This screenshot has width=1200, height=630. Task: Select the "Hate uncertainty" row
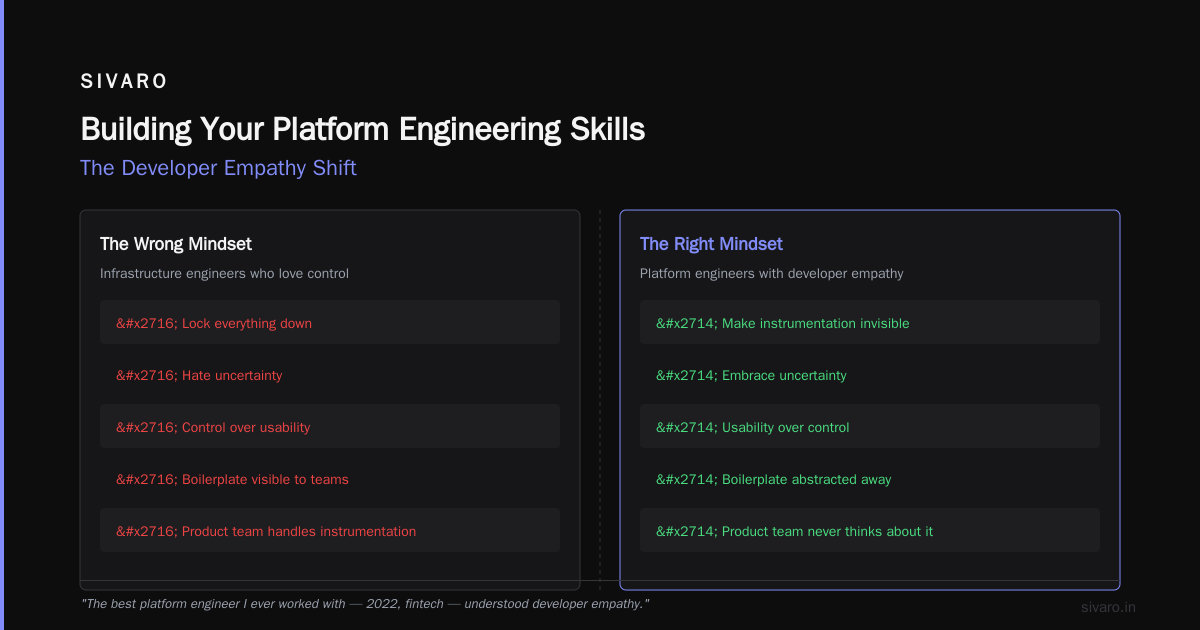click(330, 375)
